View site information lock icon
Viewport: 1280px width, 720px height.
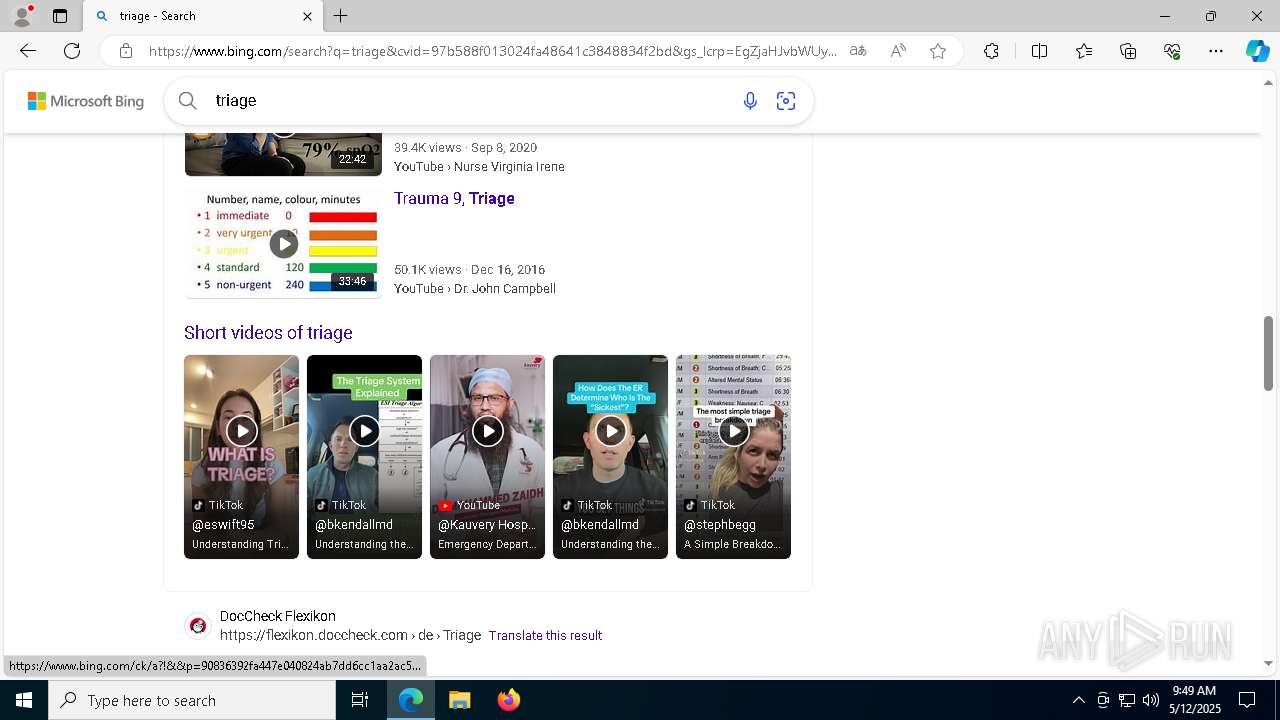126,51
